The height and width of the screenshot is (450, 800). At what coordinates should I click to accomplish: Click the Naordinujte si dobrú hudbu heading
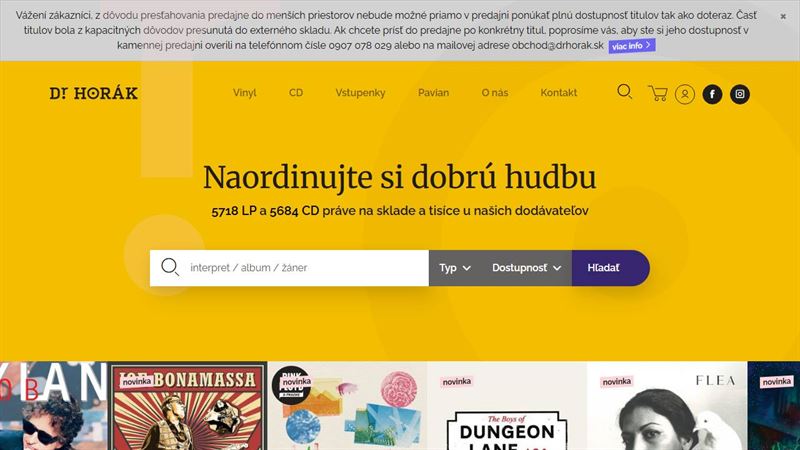coord(399,178)
